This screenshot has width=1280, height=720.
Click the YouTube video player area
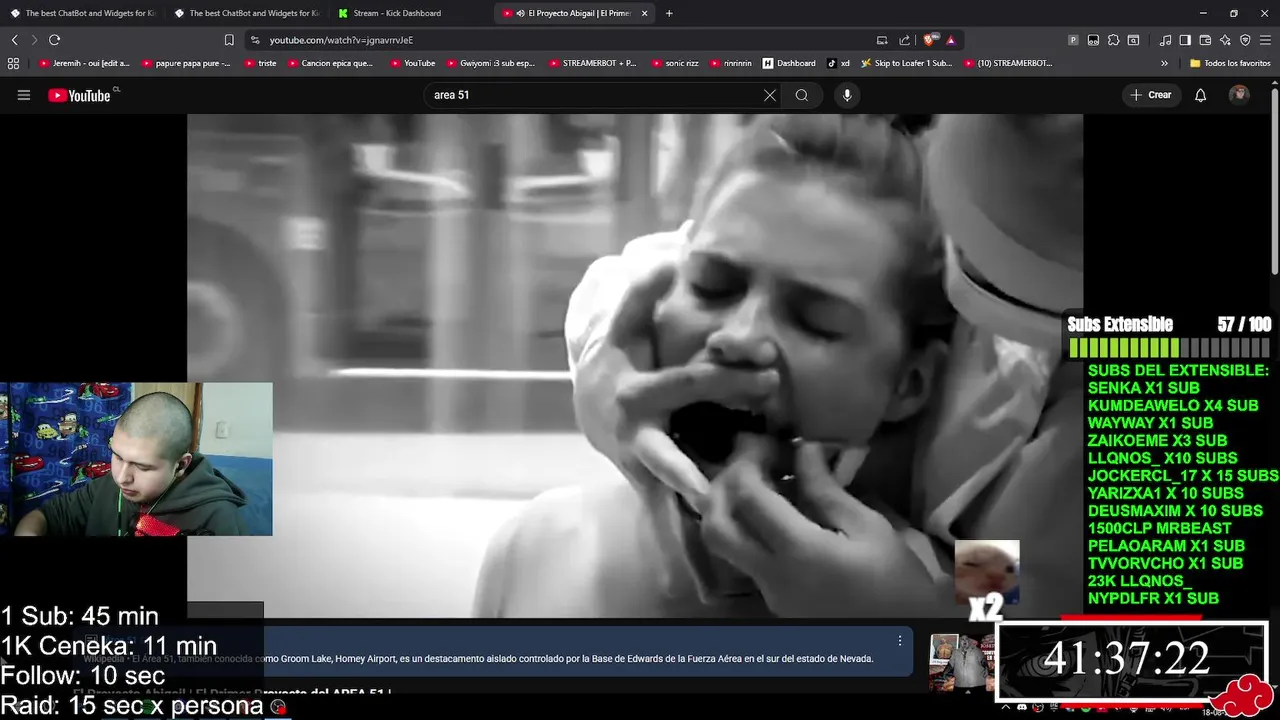[634, 366]
